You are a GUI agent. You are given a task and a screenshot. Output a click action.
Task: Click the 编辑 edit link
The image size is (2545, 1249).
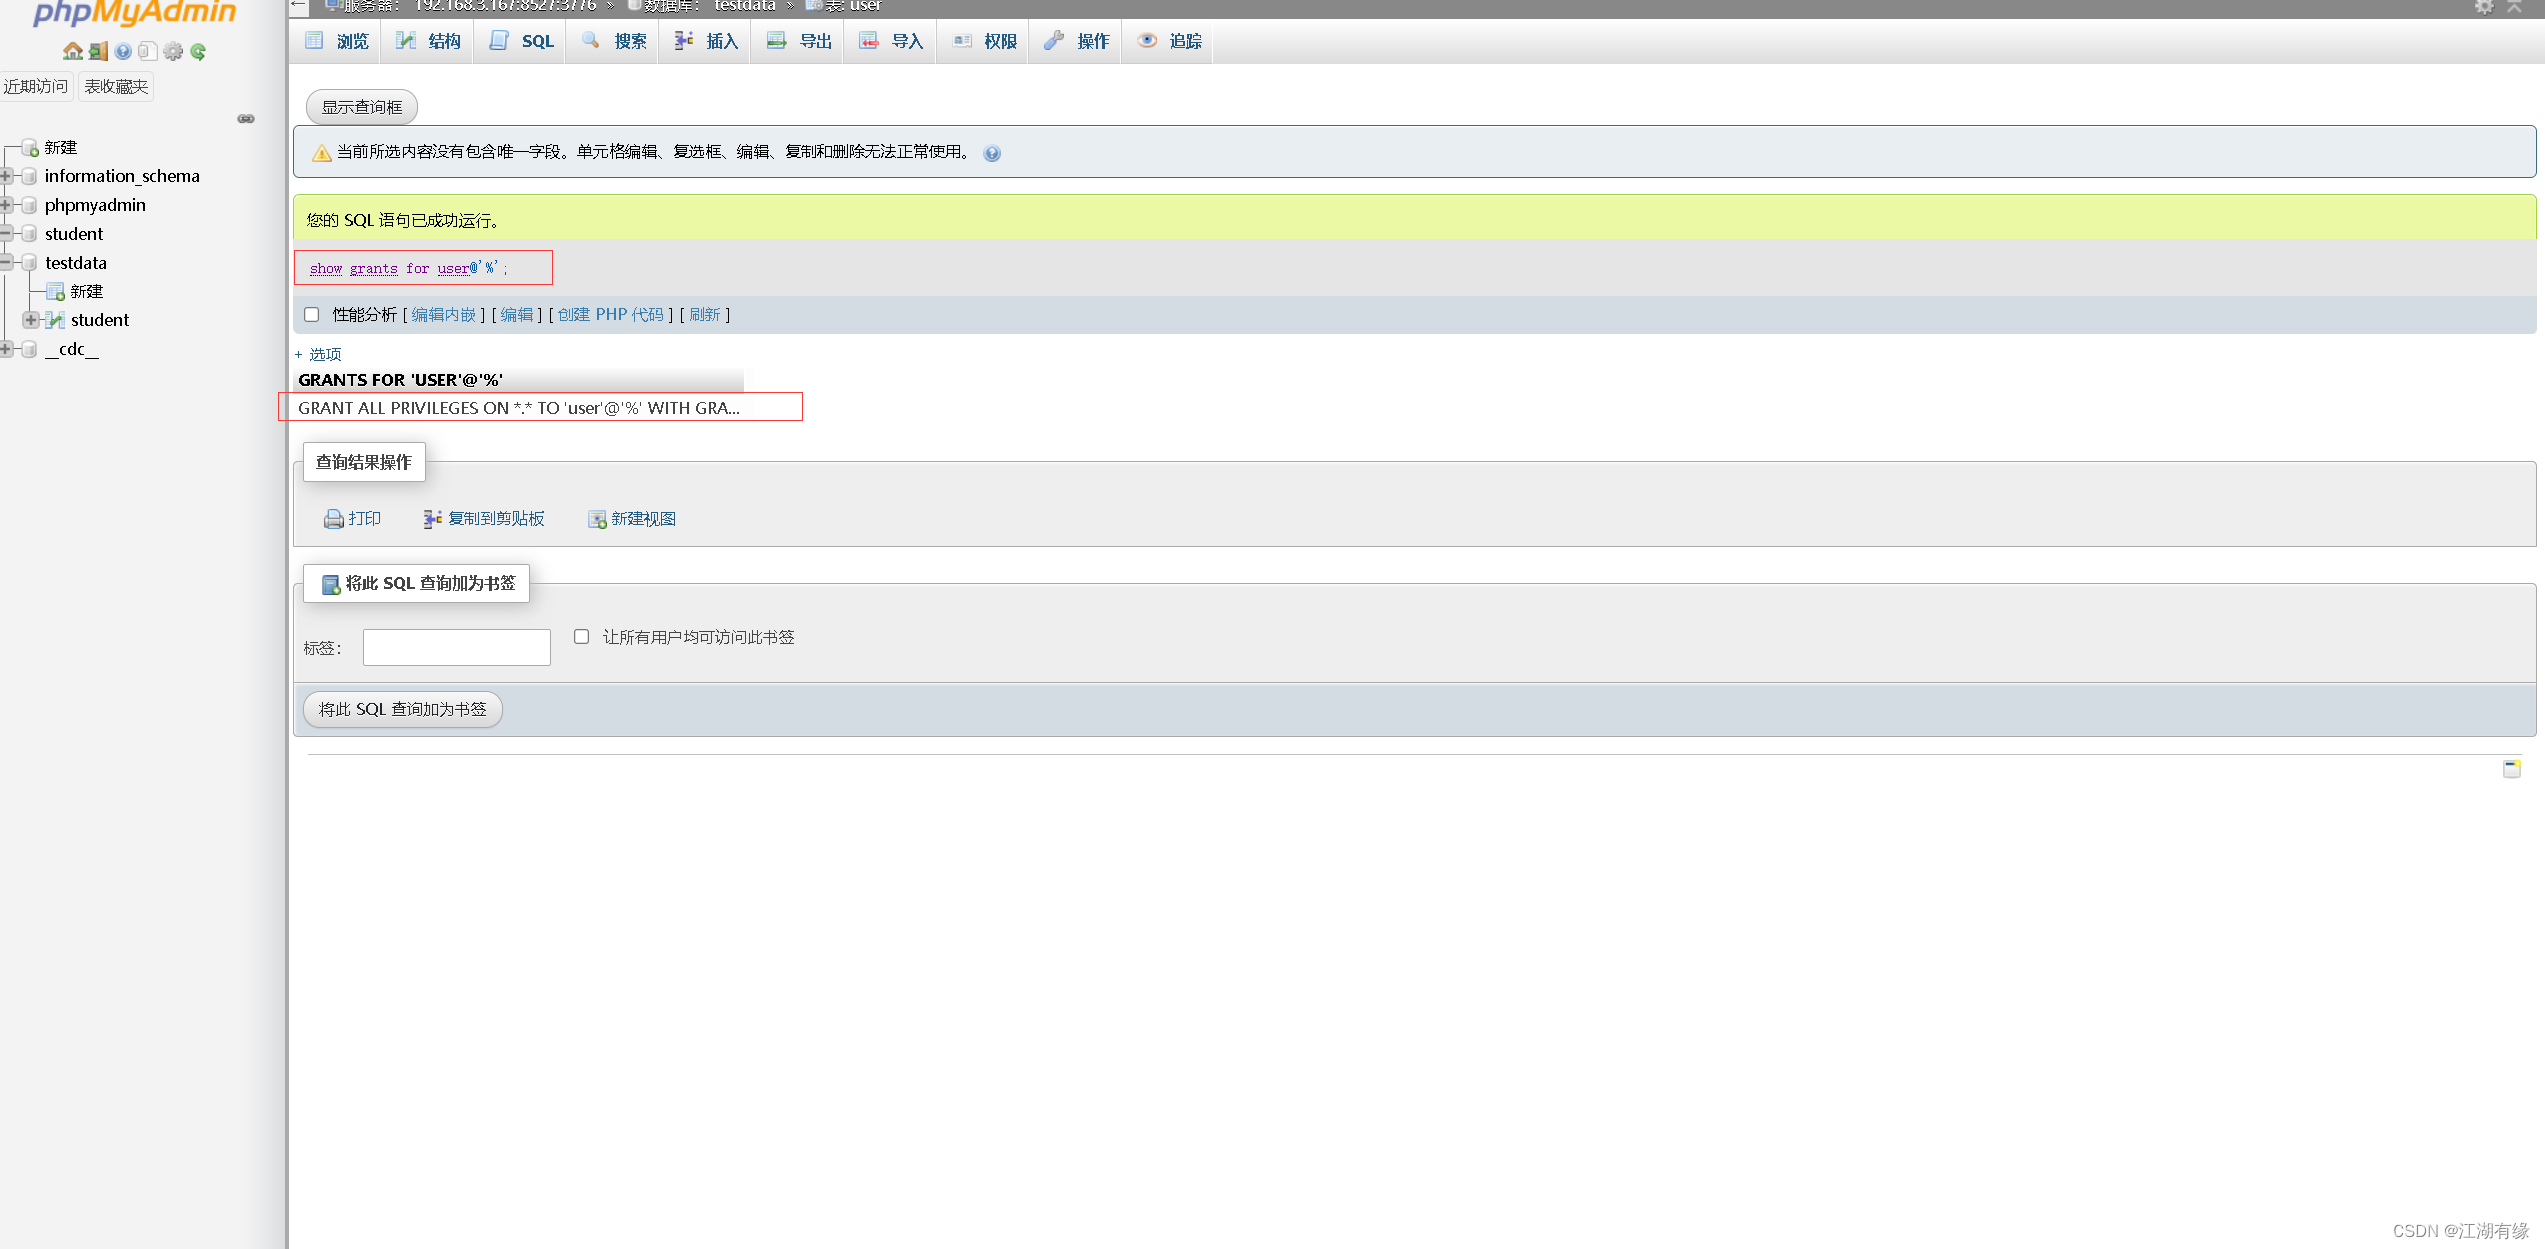pyautogui.click(x=517, y=315)
